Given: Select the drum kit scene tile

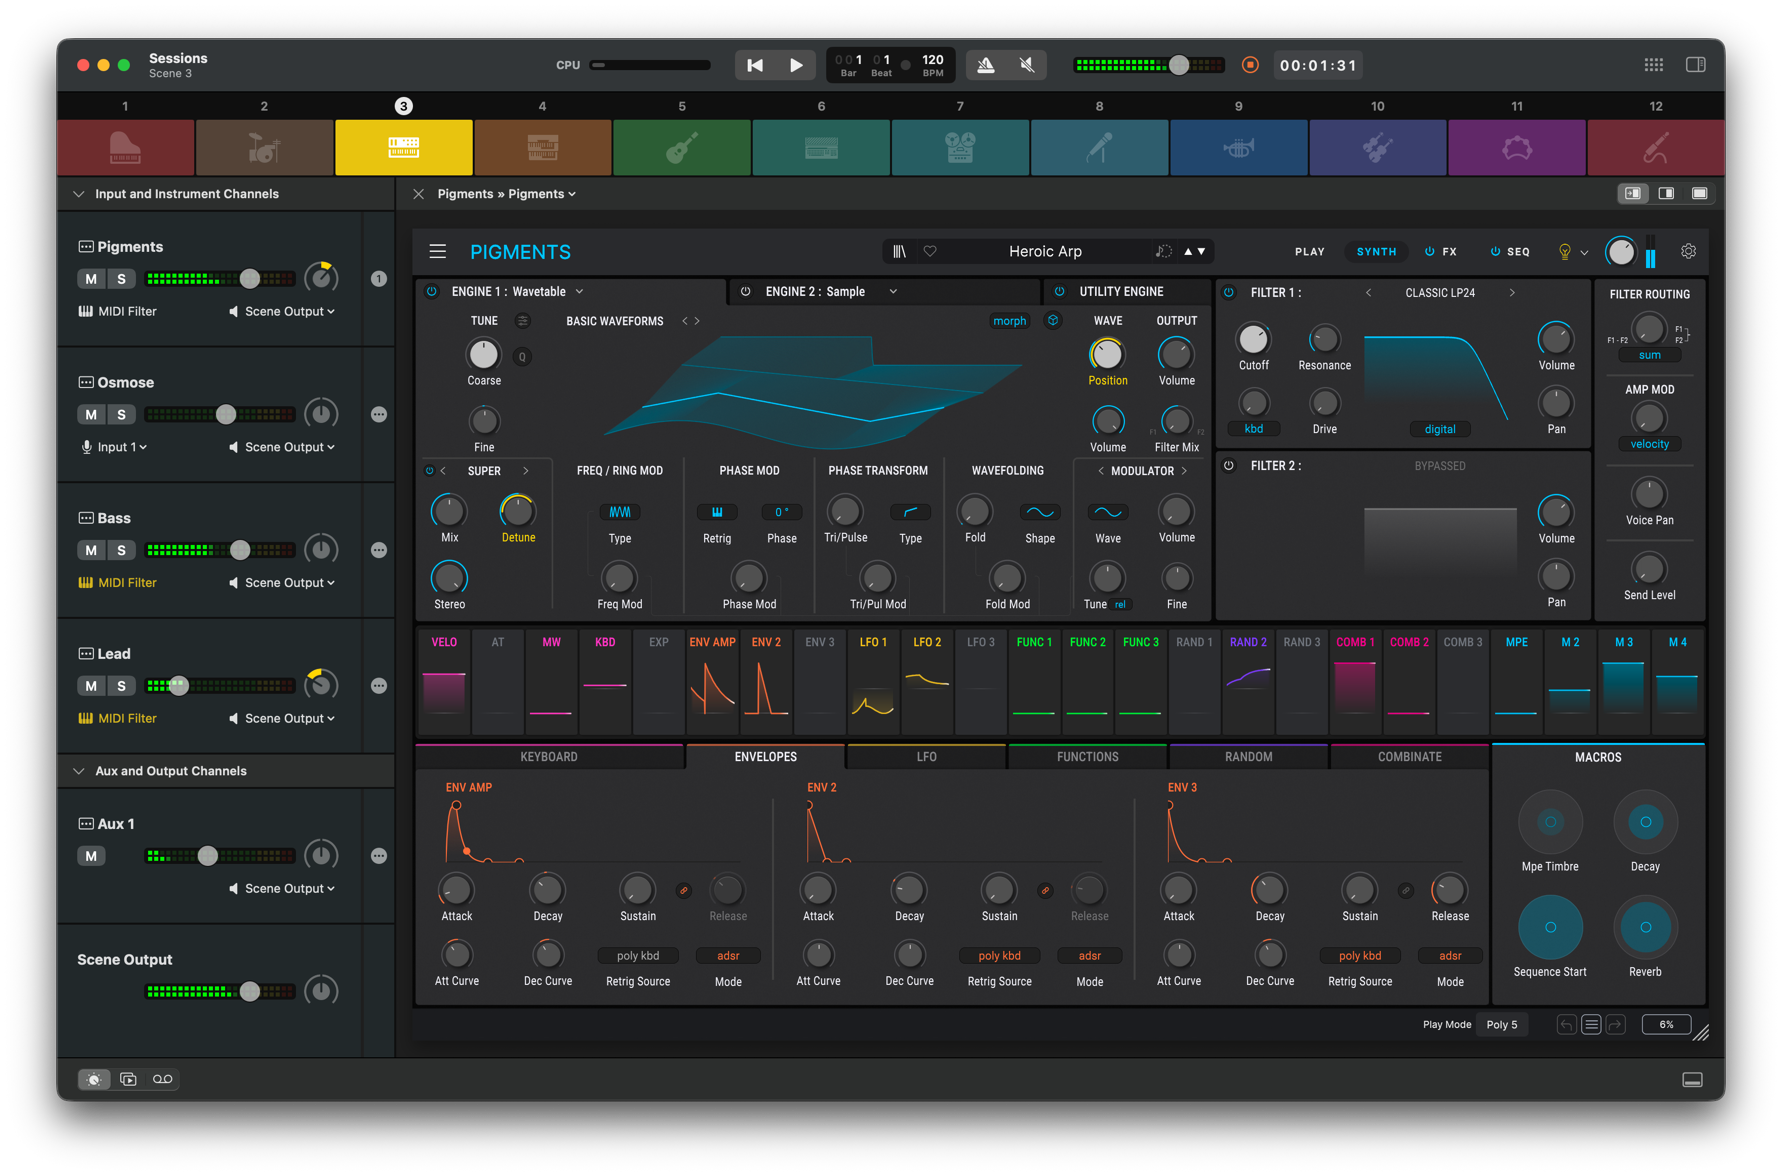Looking at the screenshot, I should (264, 148).
